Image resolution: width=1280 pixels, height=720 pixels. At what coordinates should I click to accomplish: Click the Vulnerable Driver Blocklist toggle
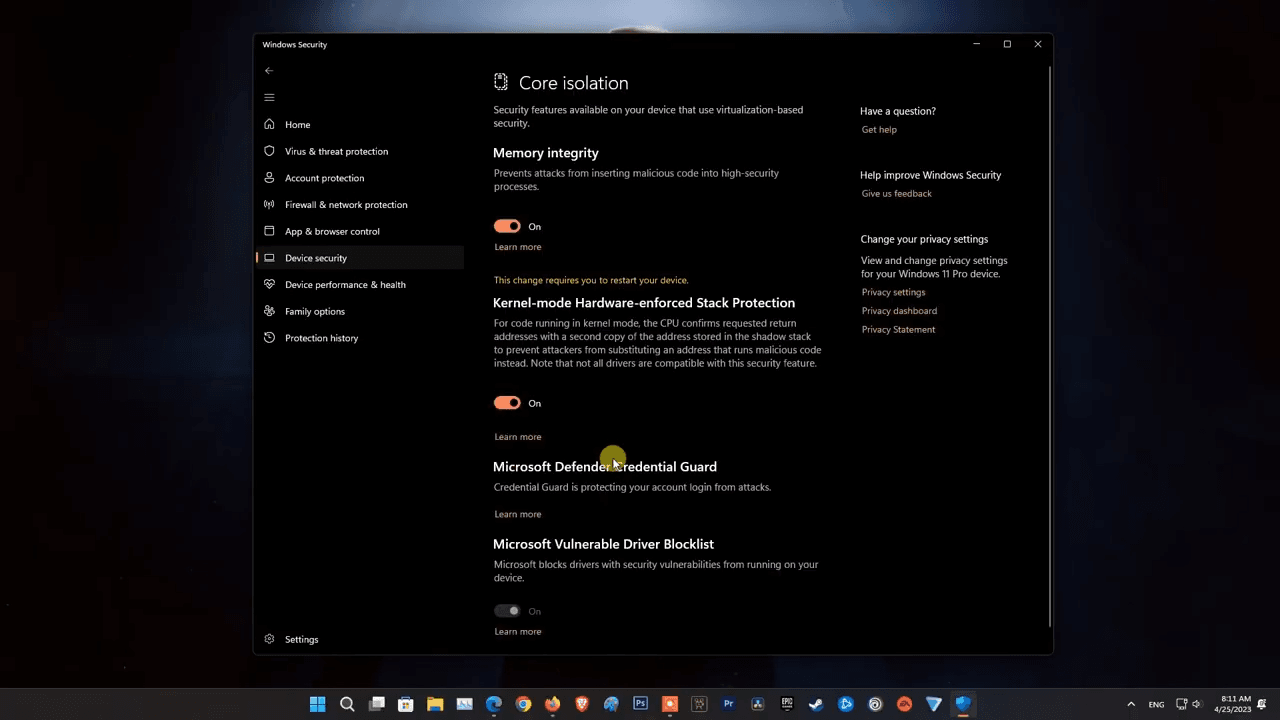[507, 611]
